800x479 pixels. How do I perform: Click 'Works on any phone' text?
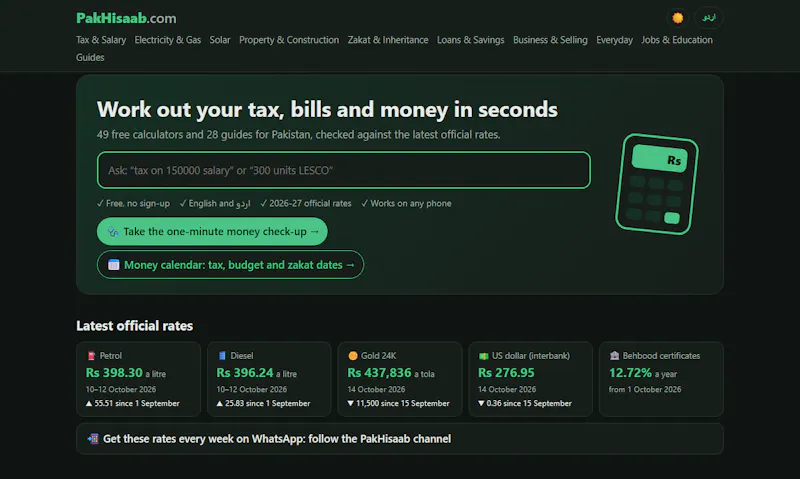406,204
